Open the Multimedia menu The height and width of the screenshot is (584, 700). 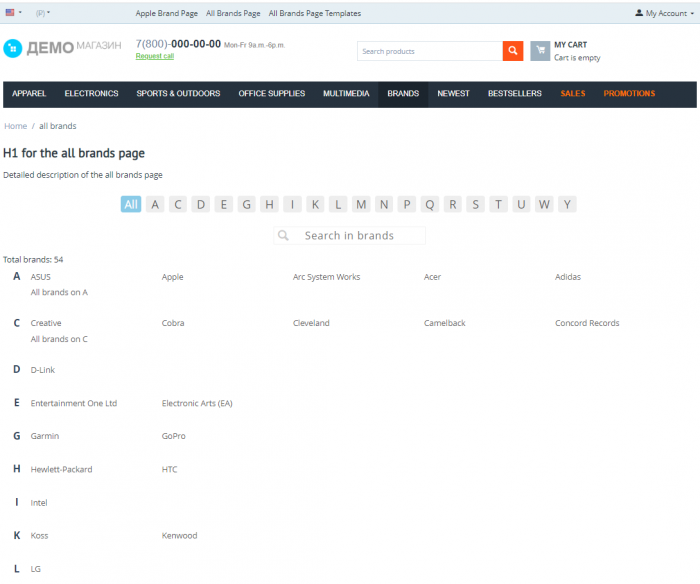[346, 93]
